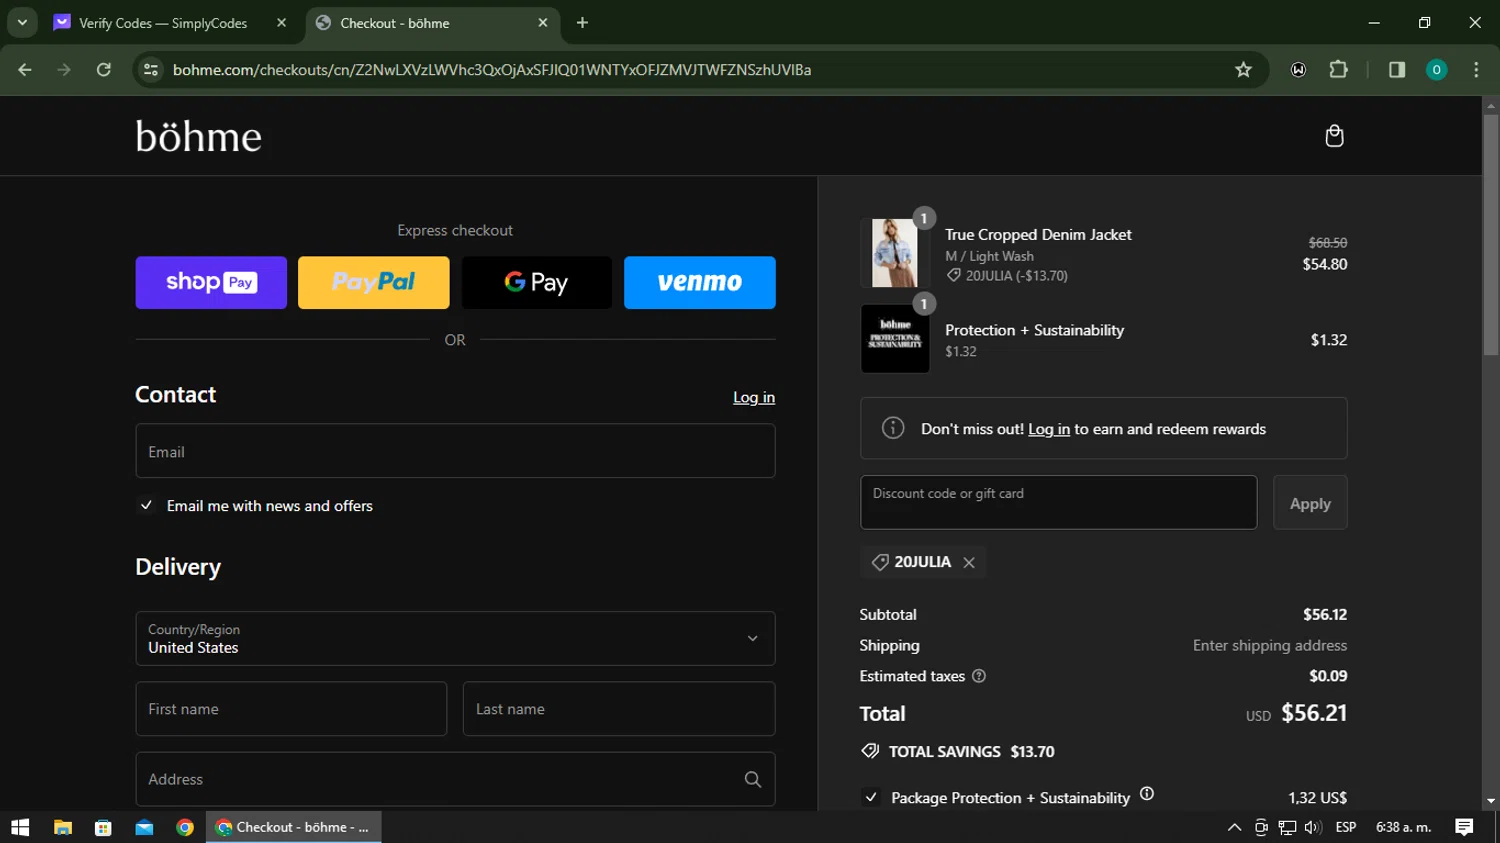
Task: Click the address search magnifier icon
Action: pos(753,779)
